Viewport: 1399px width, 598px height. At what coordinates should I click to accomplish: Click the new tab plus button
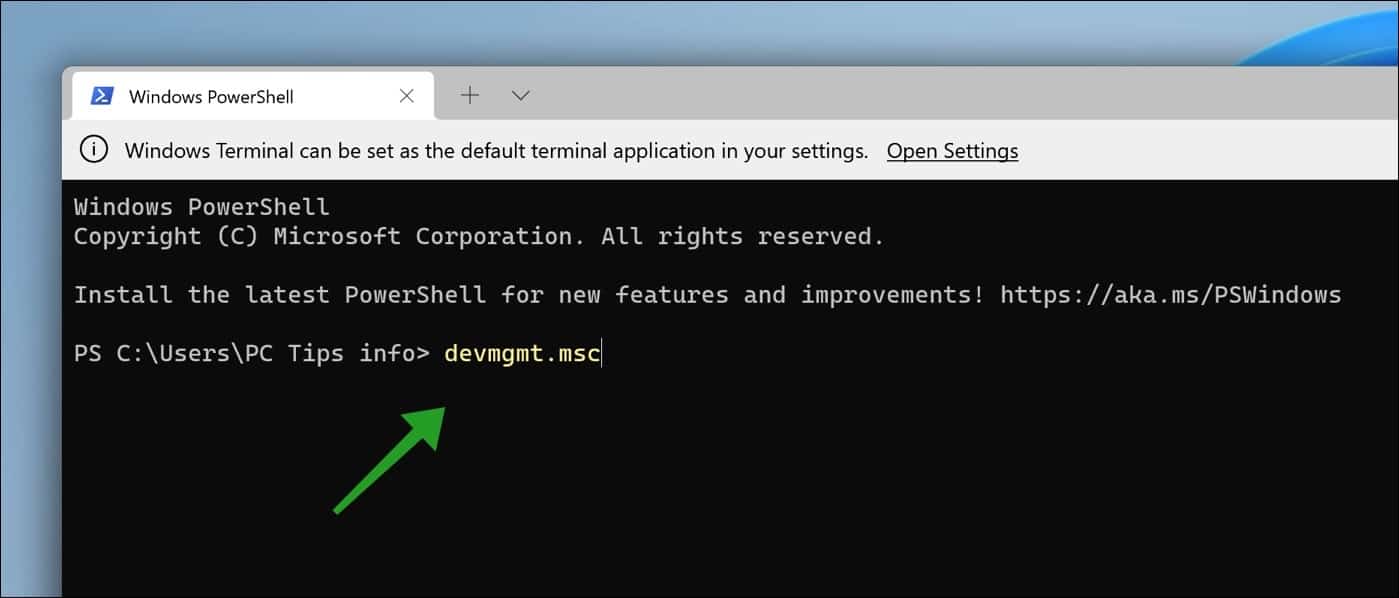coord(469,95)
